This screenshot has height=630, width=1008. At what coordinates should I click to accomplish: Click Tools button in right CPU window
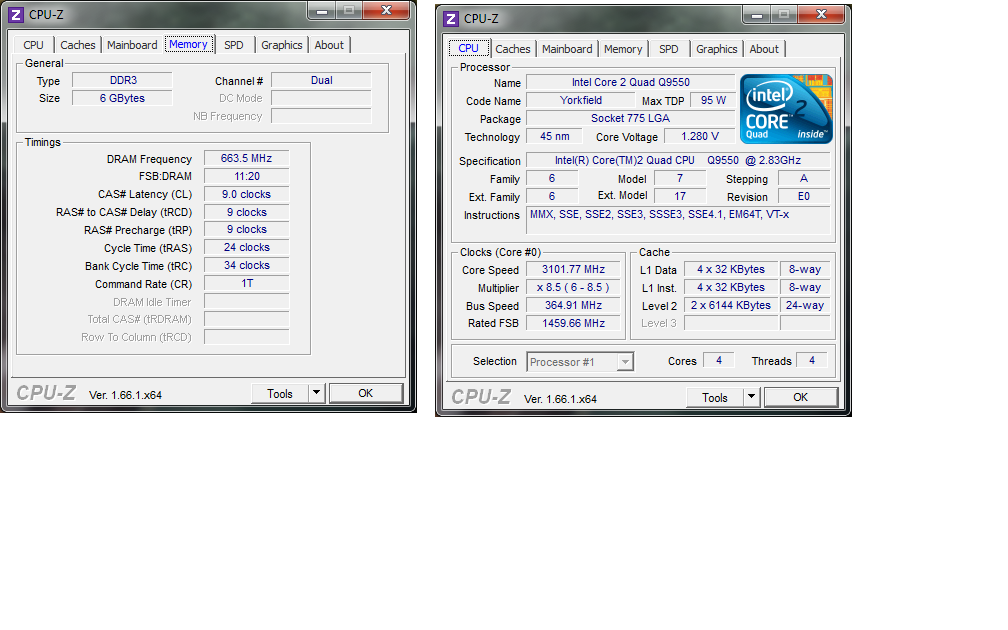coord(715,397)
